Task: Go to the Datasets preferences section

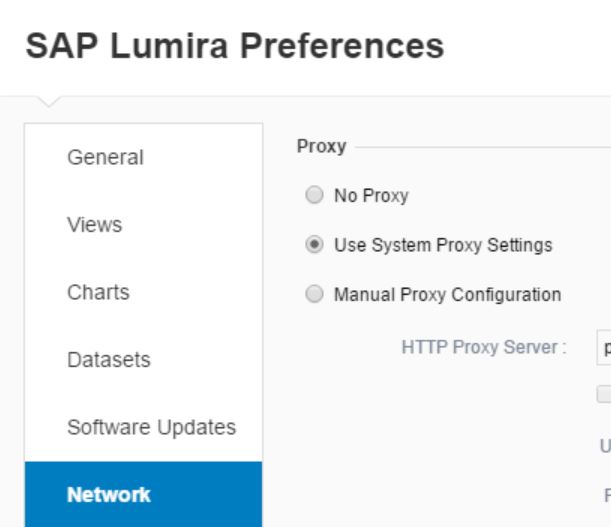Action: 143,360
